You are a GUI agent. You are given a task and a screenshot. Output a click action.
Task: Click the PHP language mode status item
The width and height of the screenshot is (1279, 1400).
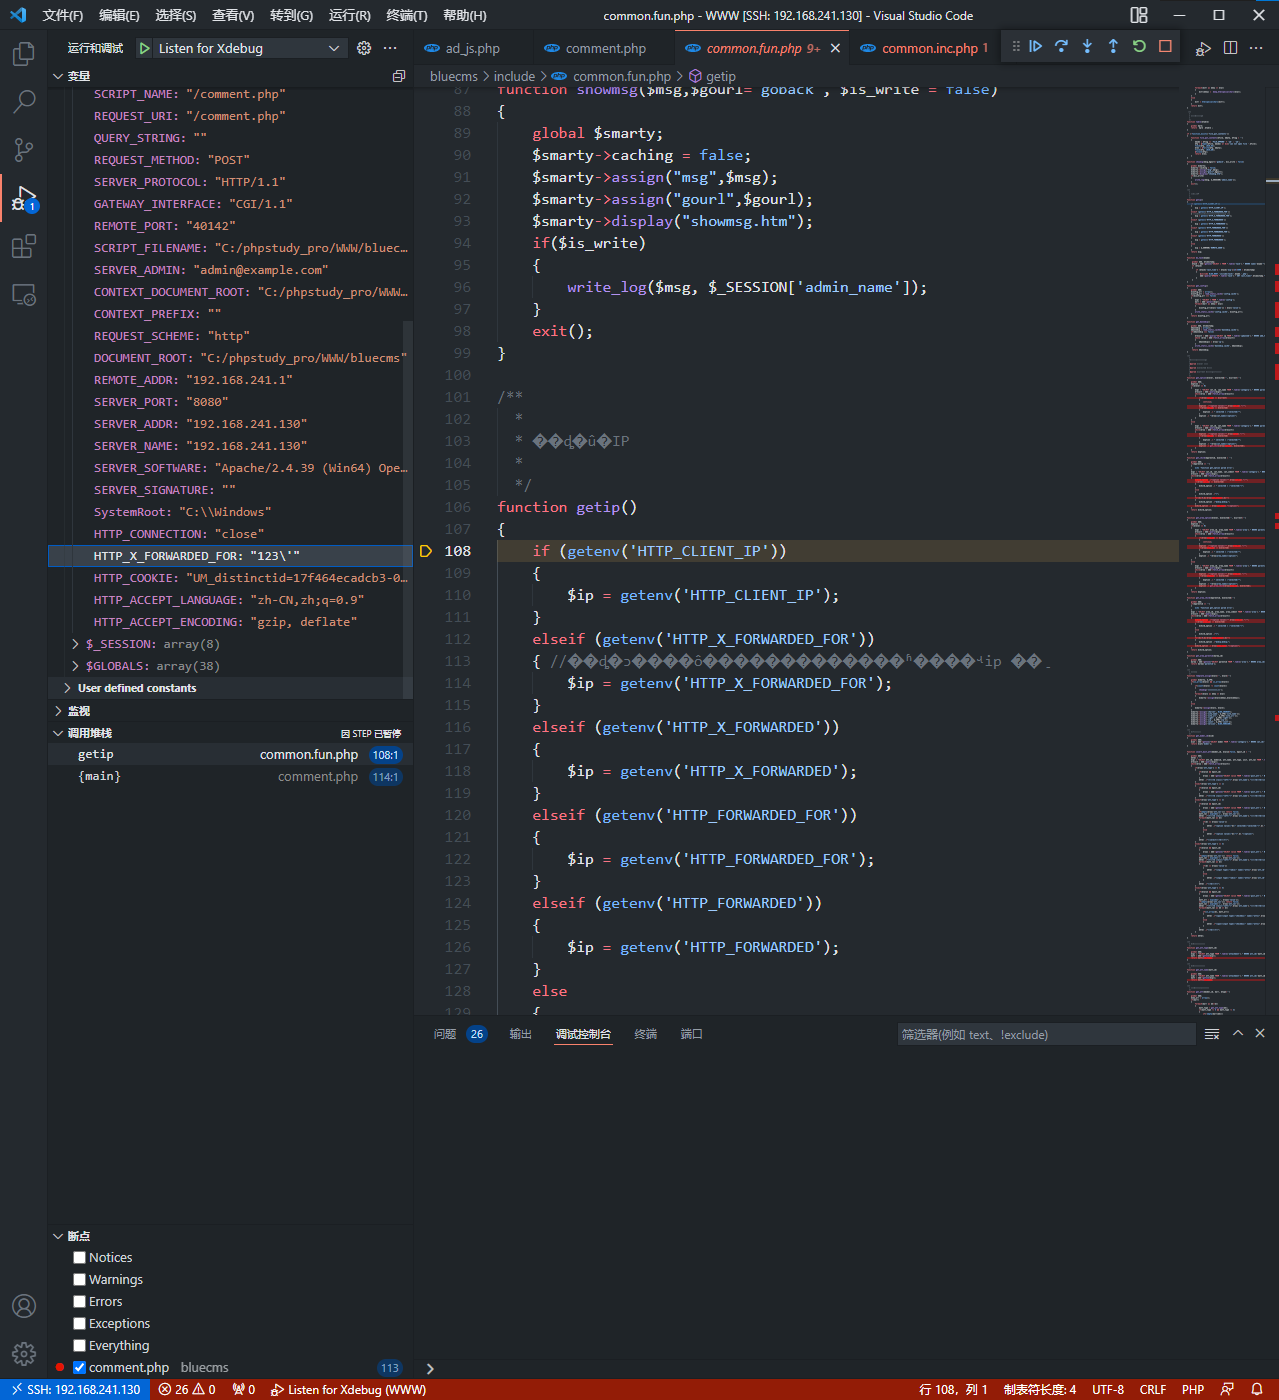[x=1193, y=1389]
